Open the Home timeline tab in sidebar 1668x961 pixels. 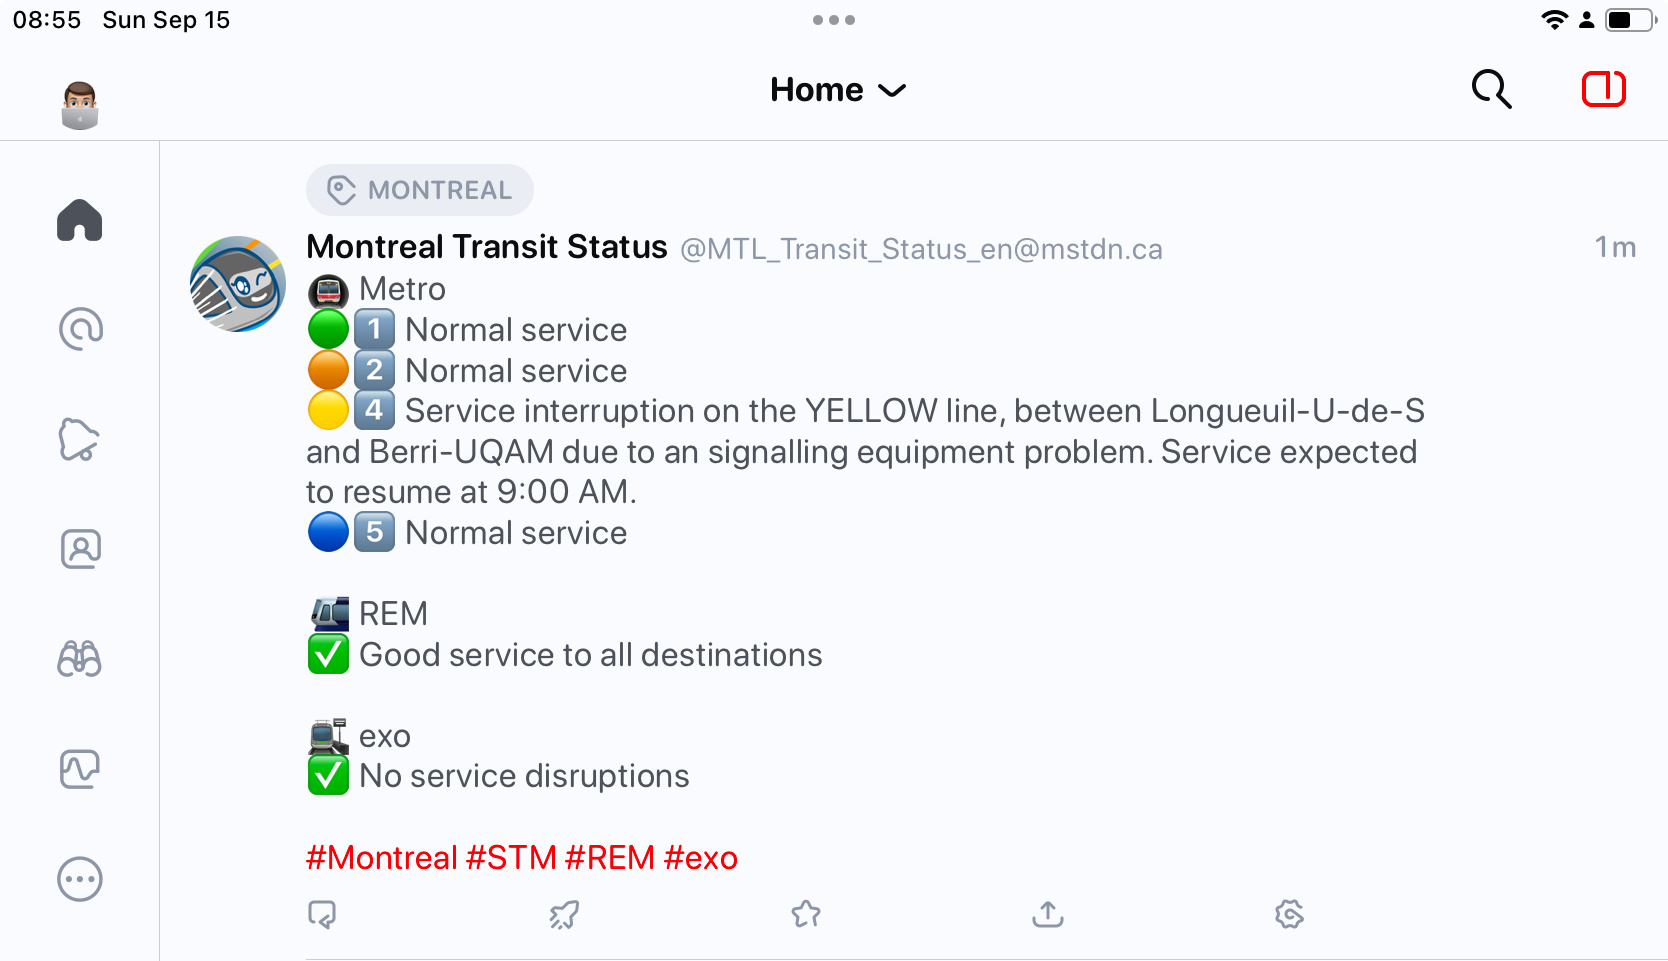(x=80, y=220)
